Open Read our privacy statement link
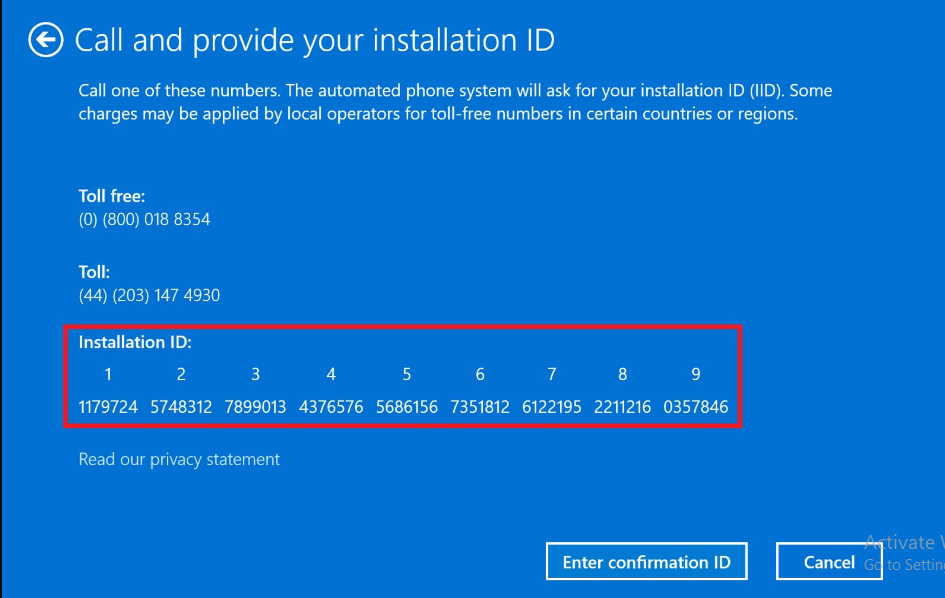 click(179, 459)
